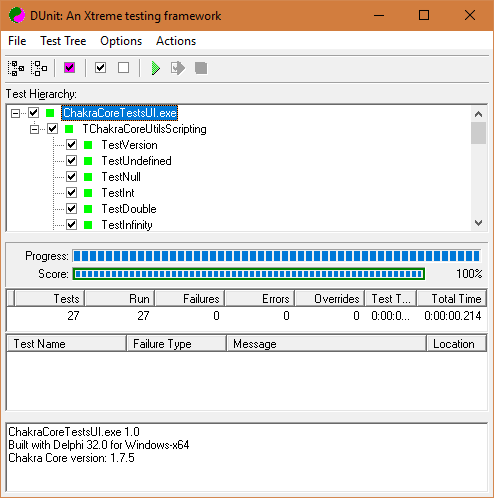Run selected tests with green play icon

[155, 68]
